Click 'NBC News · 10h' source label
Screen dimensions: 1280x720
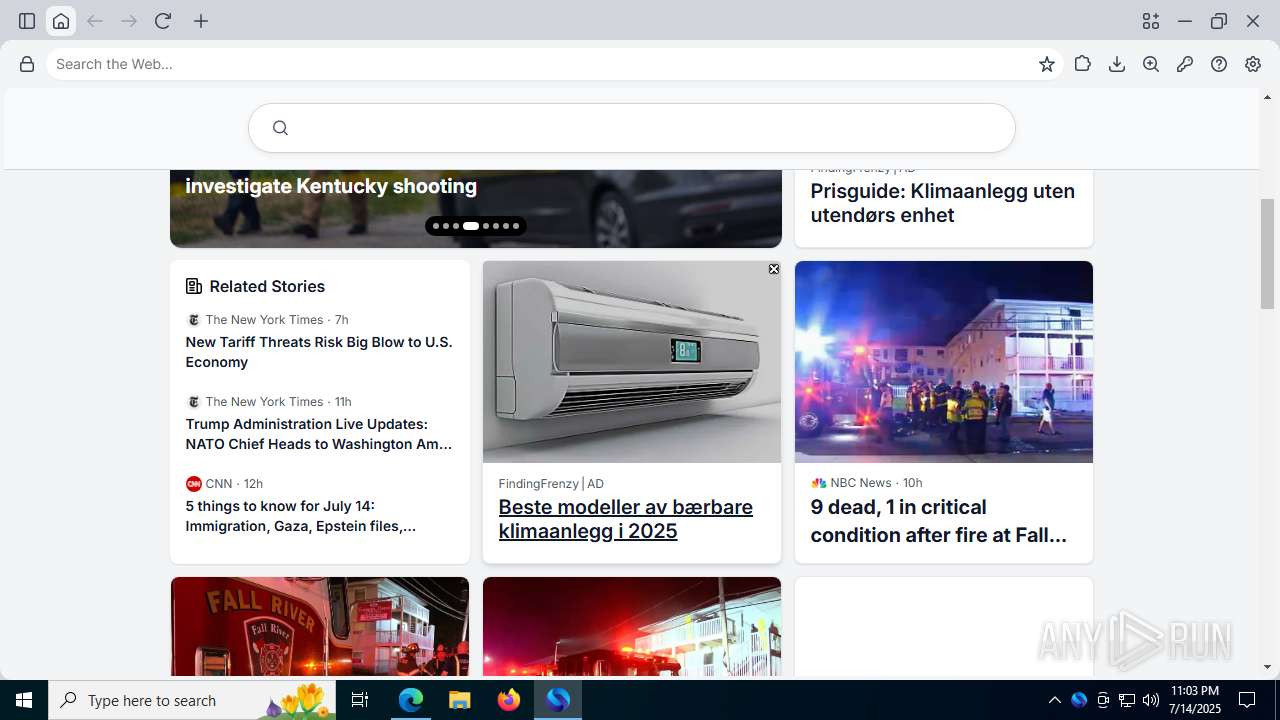(876, 483)
